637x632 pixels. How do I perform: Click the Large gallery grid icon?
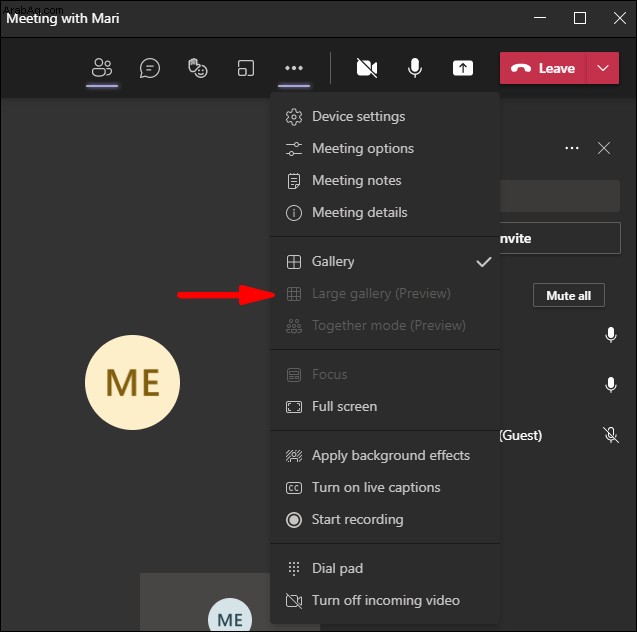(x=294, y=294)
